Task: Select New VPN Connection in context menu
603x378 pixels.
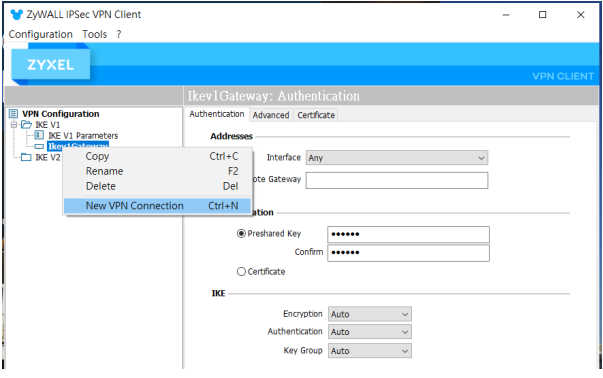Action: 158,206
